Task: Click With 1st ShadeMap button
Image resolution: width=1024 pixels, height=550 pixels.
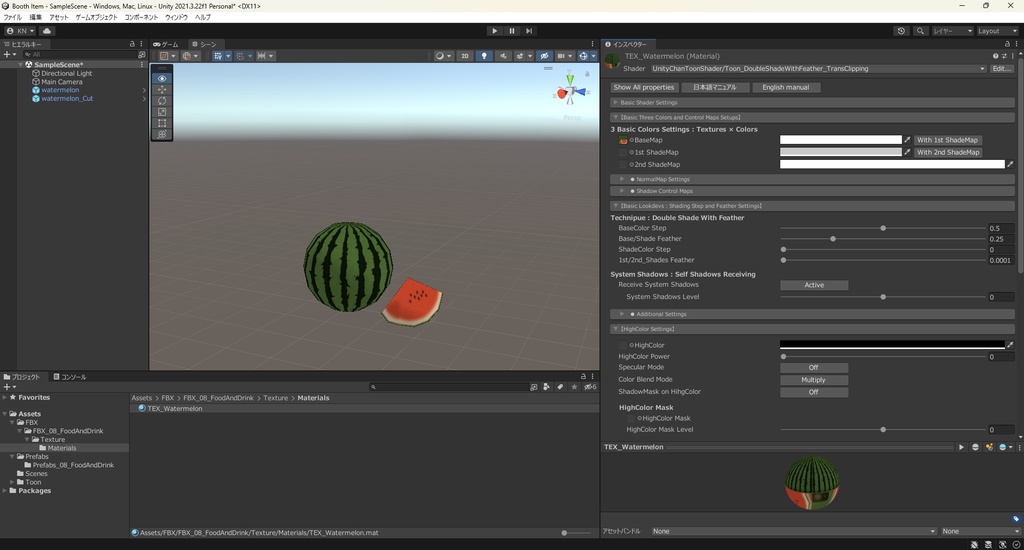Action: click(947, 140)
